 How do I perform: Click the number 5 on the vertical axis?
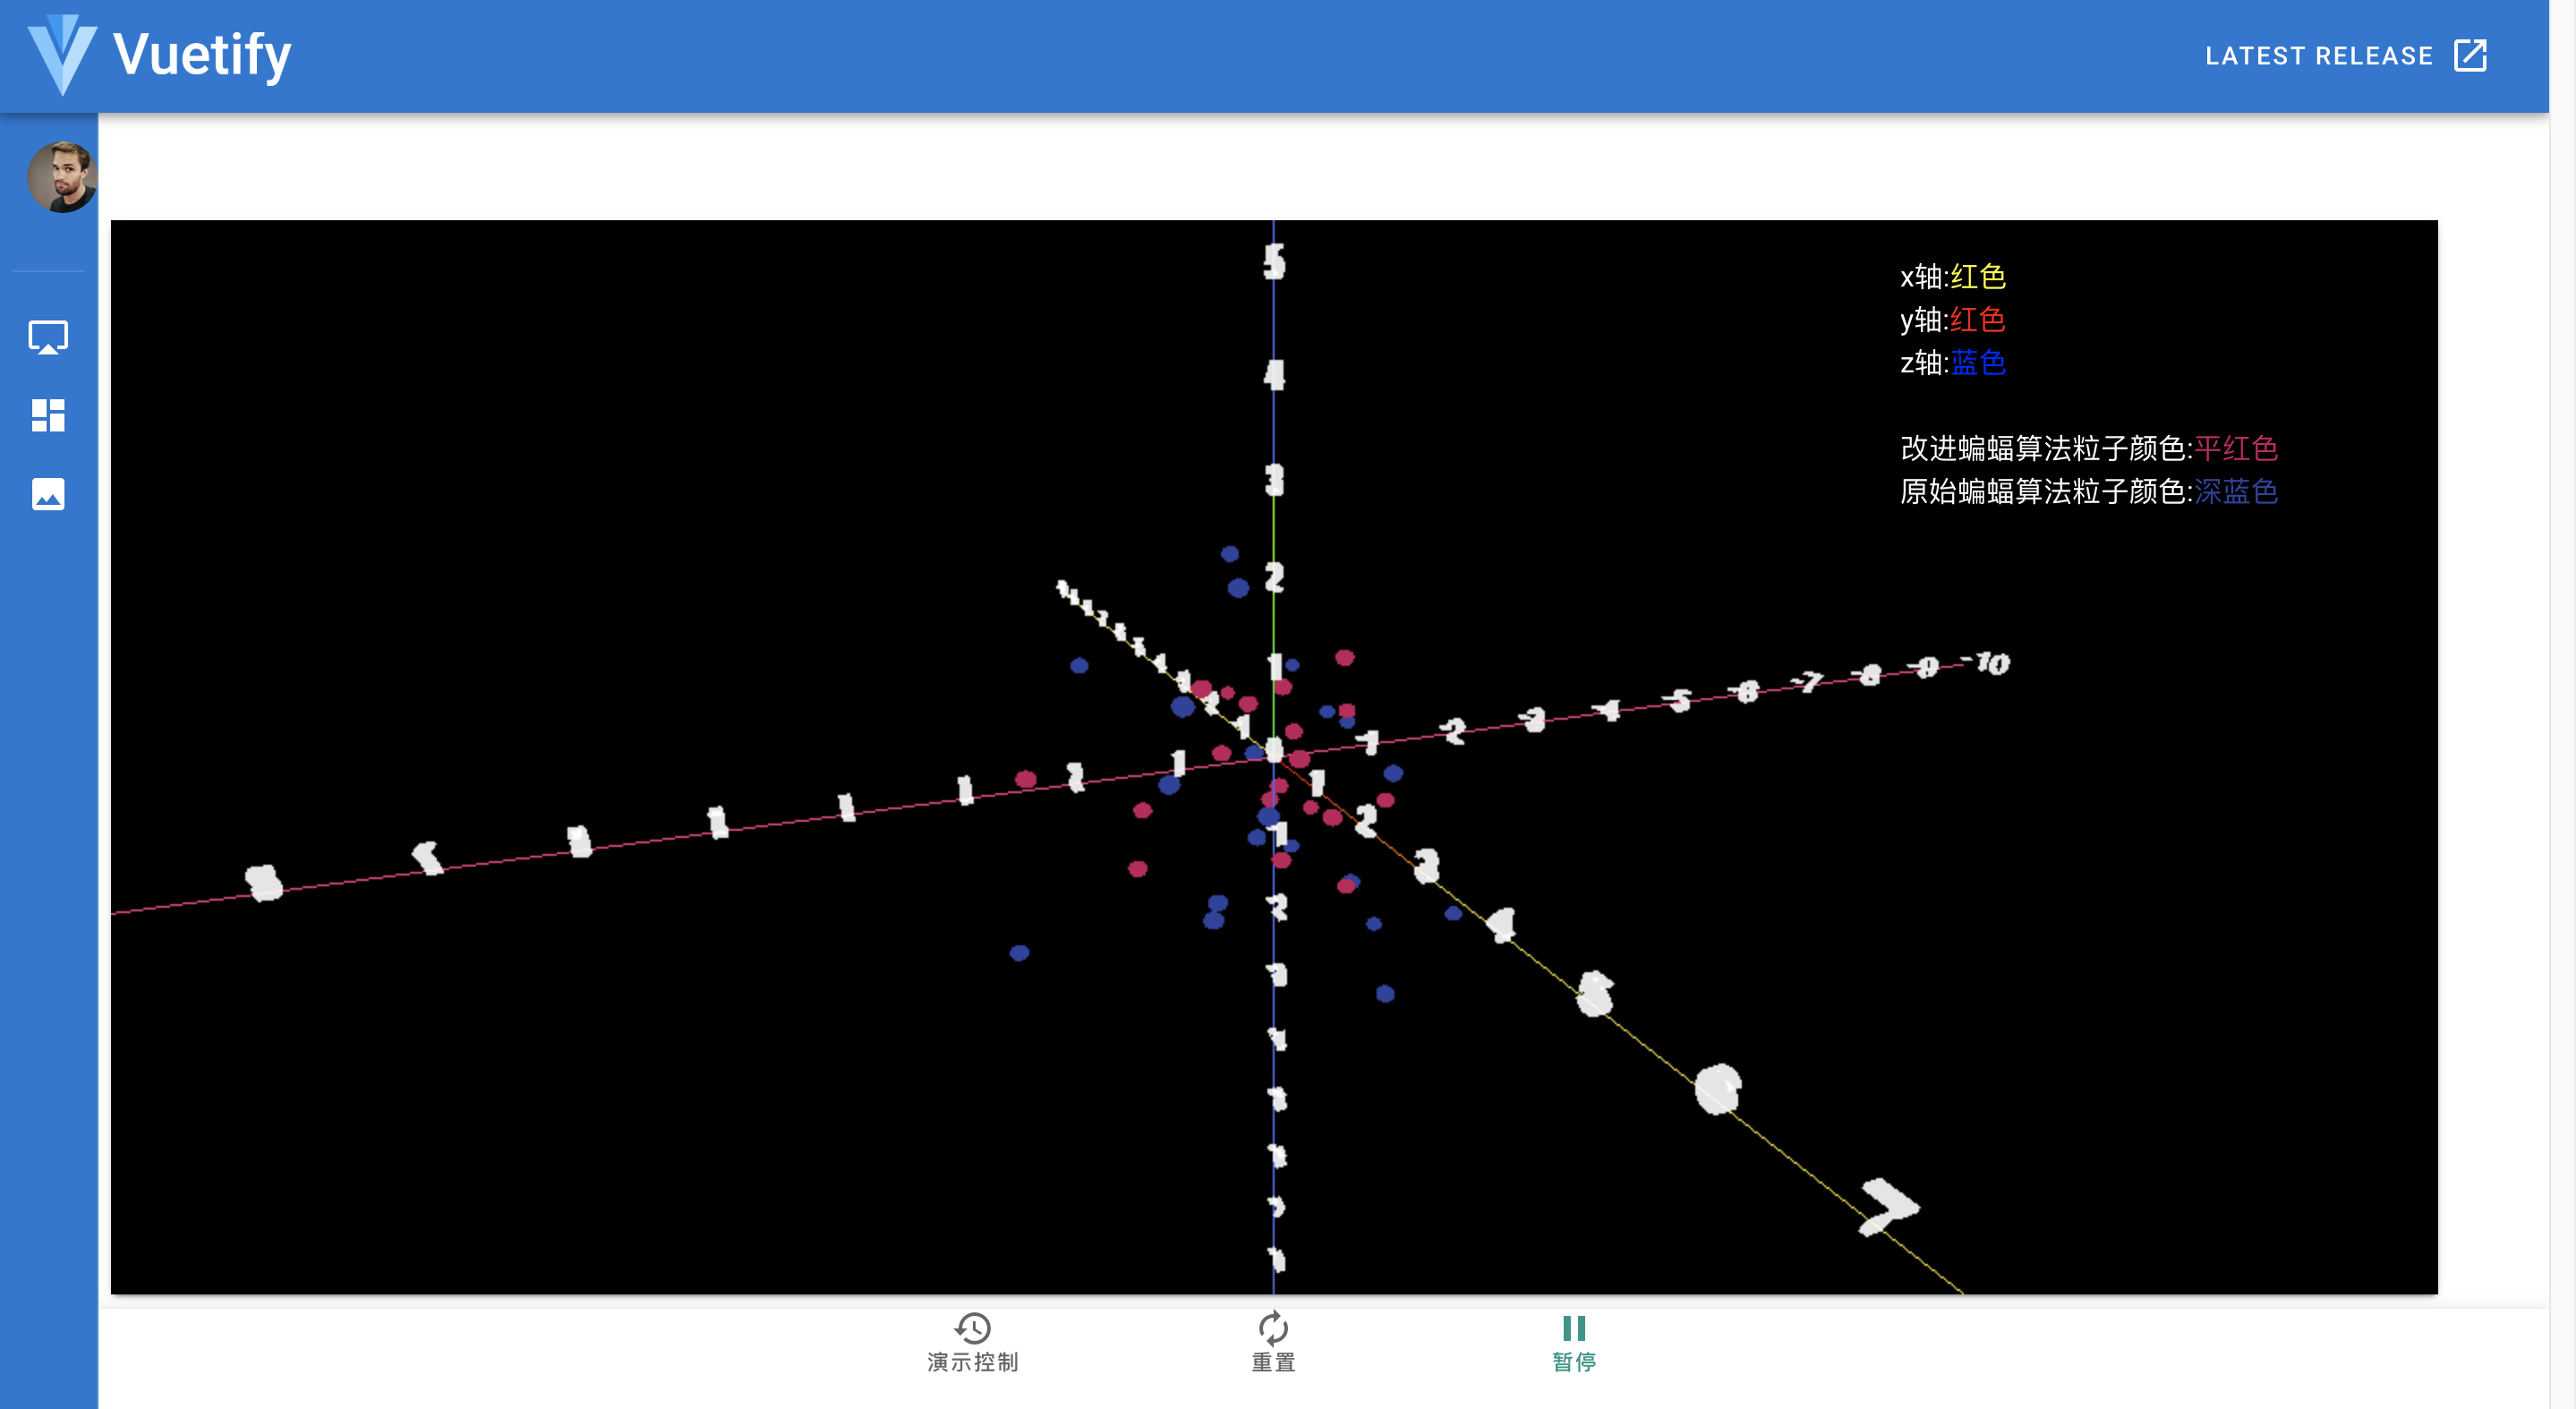[1273, 262]
